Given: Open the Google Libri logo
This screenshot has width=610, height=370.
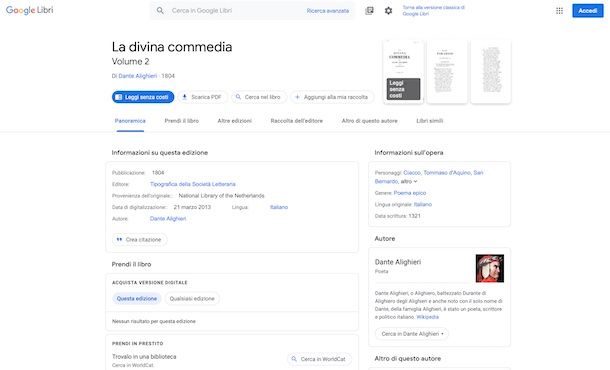Looking at the screenshot, I should point(30,10).
